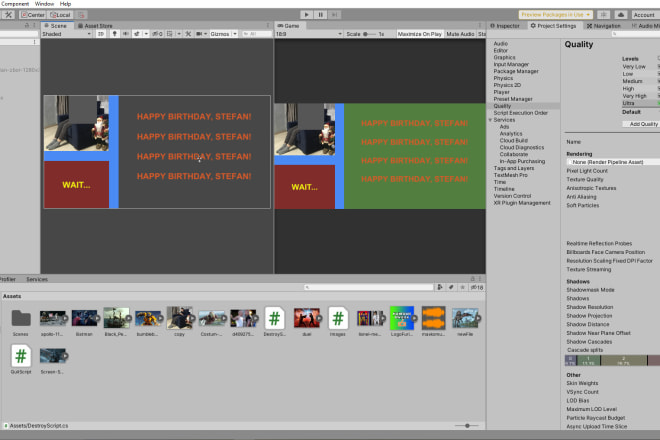Select the orange audio waveform asset
The image size is (660, 440).
(433, 318)
